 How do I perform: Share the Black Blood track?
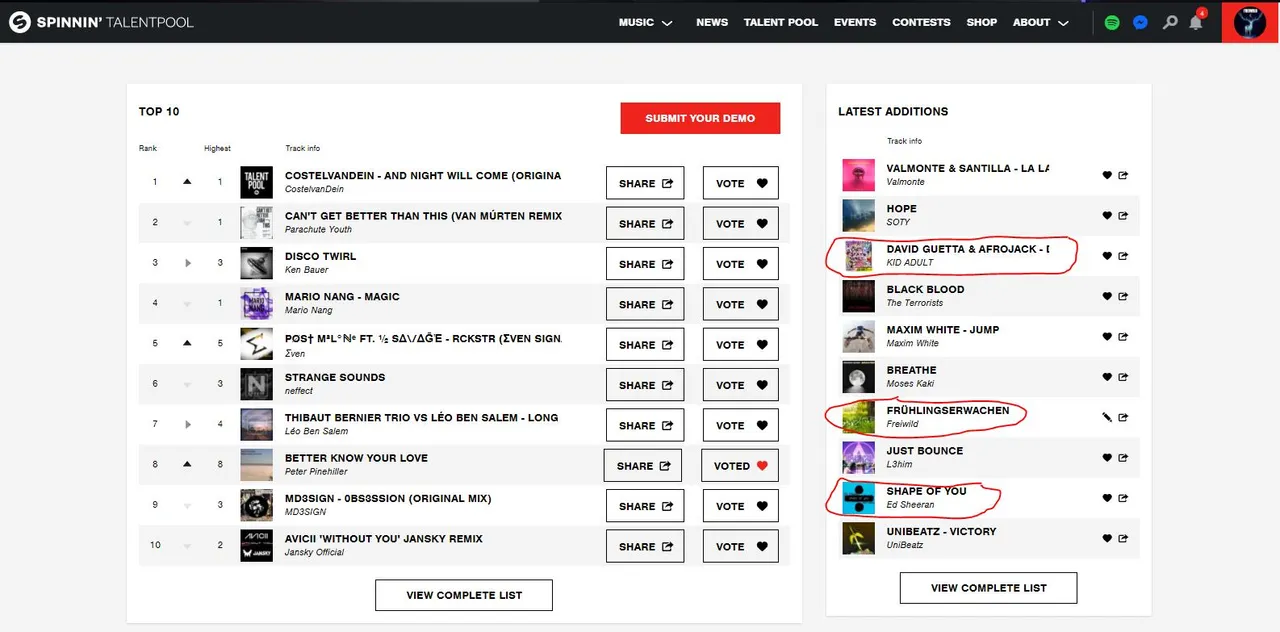(1123, 296)
